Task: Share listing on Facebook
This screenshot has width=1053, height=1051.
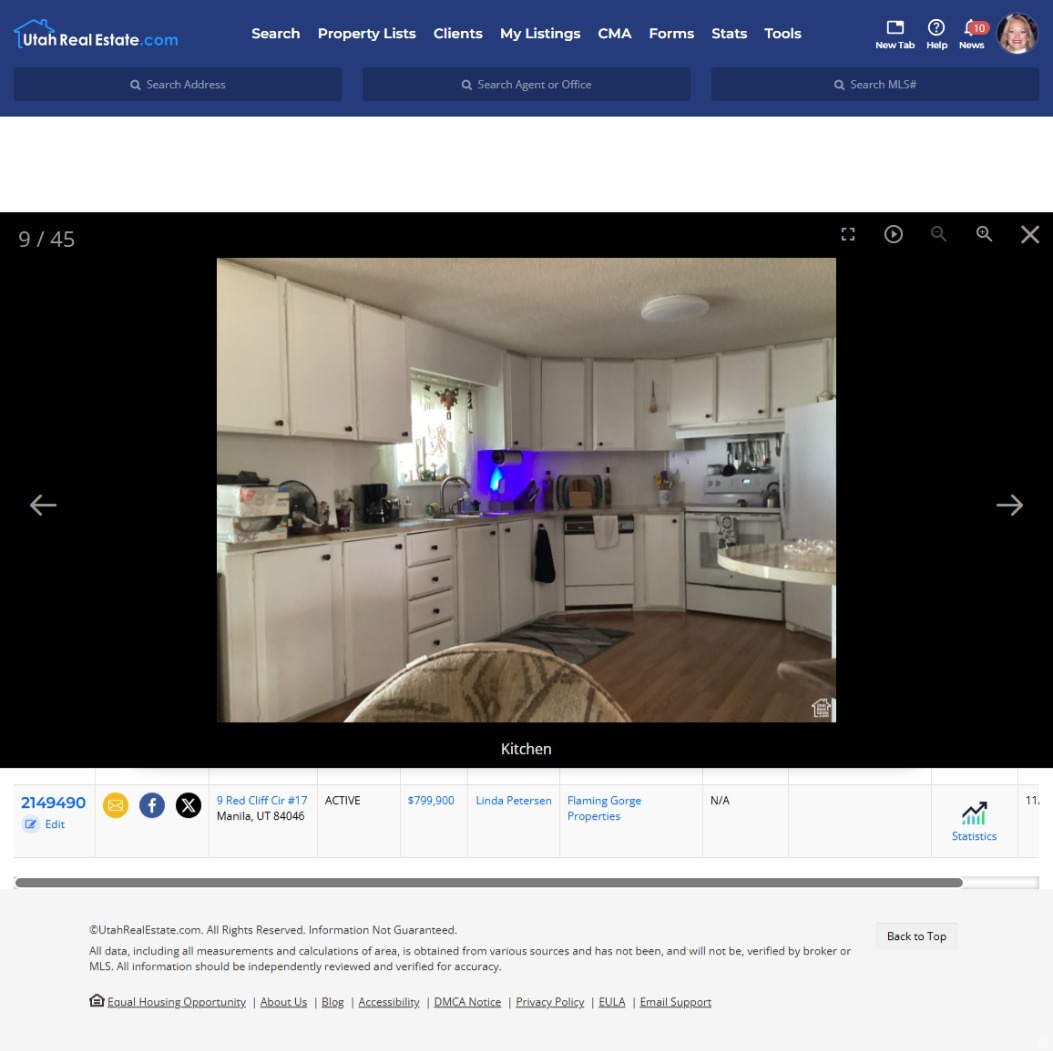Action: pos(152,805)
